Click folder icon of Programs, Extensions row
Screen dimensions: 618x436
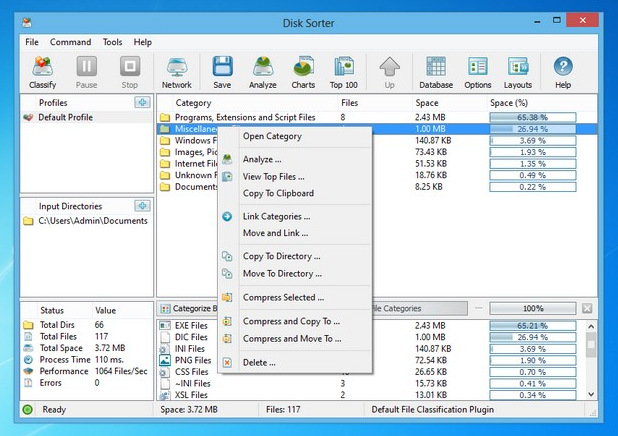pyautogui.click(x=165, y=117)
